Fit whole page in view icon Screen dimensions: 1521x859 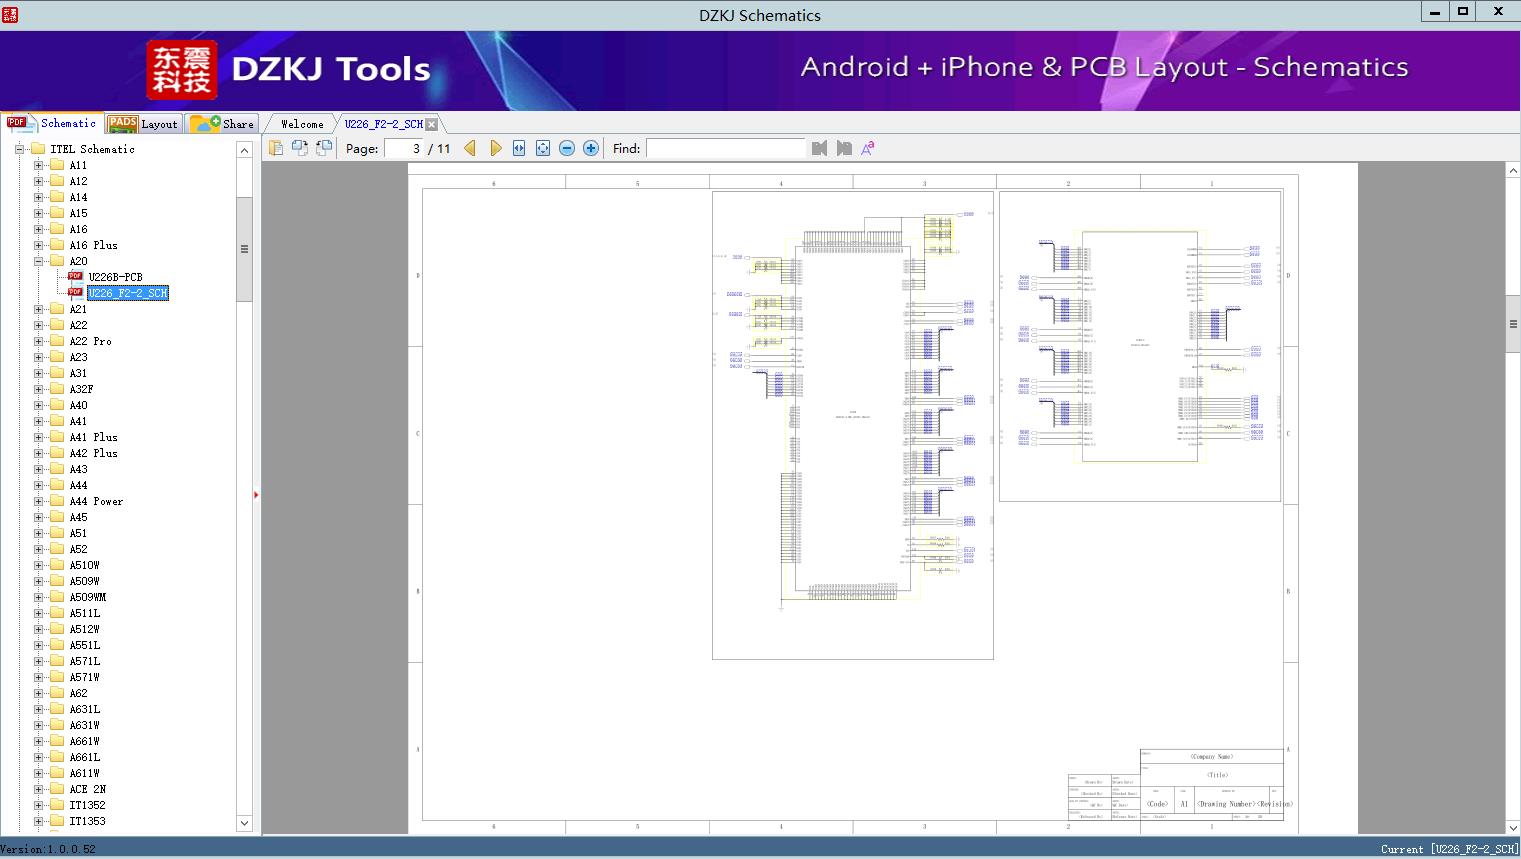tap(543, 148)
